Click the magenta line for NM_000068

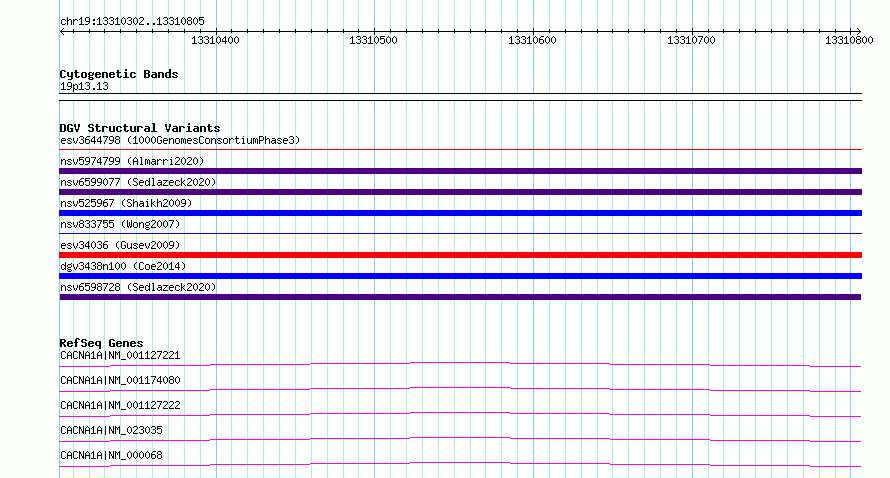click(460, 464)
